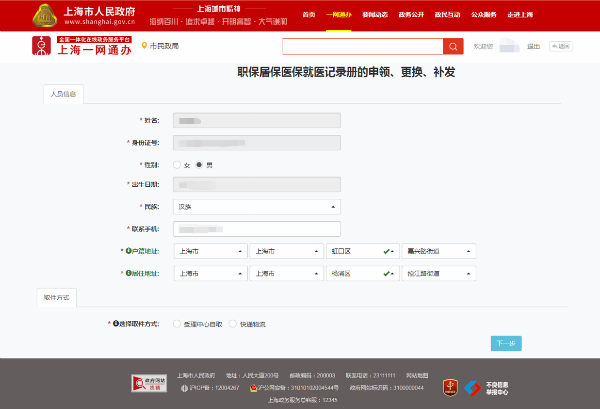Click the 姓名 name field
Screen dimensions: 600x409
click(x=257, y=120)
